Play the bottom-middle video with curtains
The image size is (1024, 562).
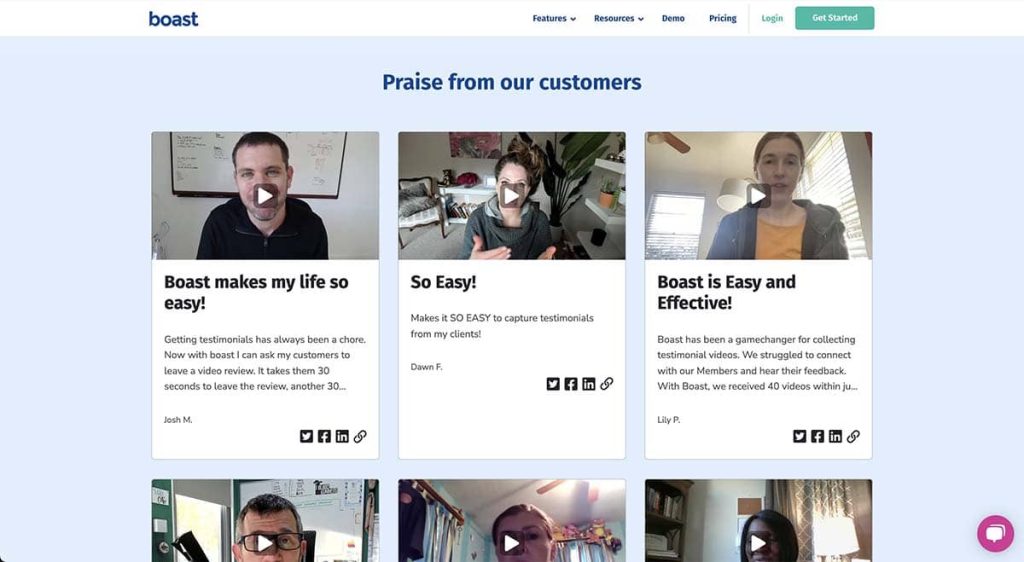511,542
